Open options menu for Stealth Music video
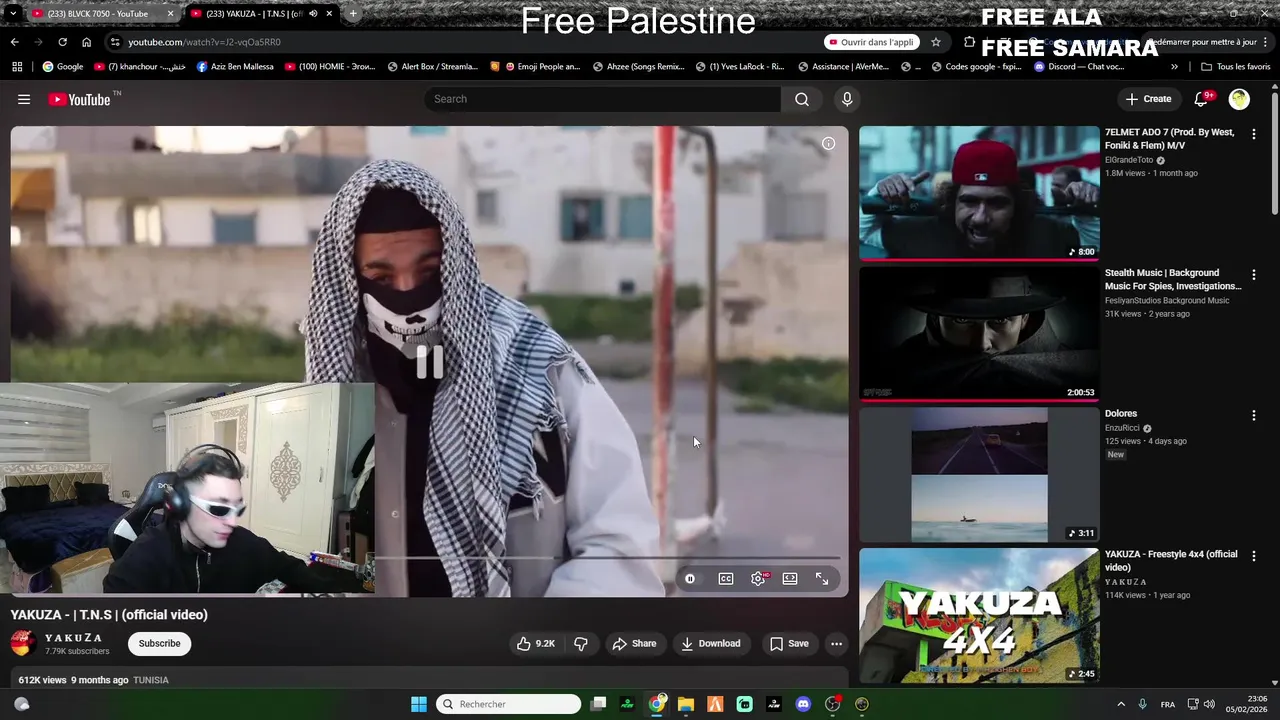 1254,275
